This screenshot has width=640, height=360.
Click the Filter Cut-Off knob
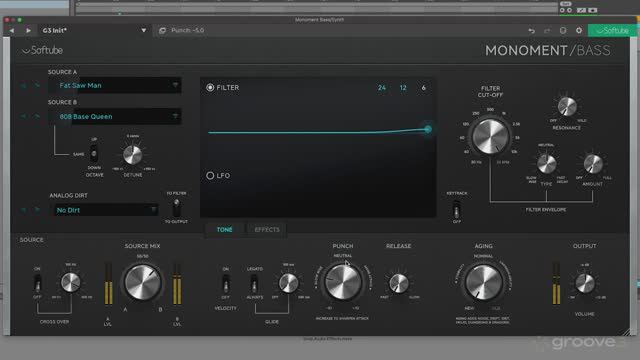[490, 137]
